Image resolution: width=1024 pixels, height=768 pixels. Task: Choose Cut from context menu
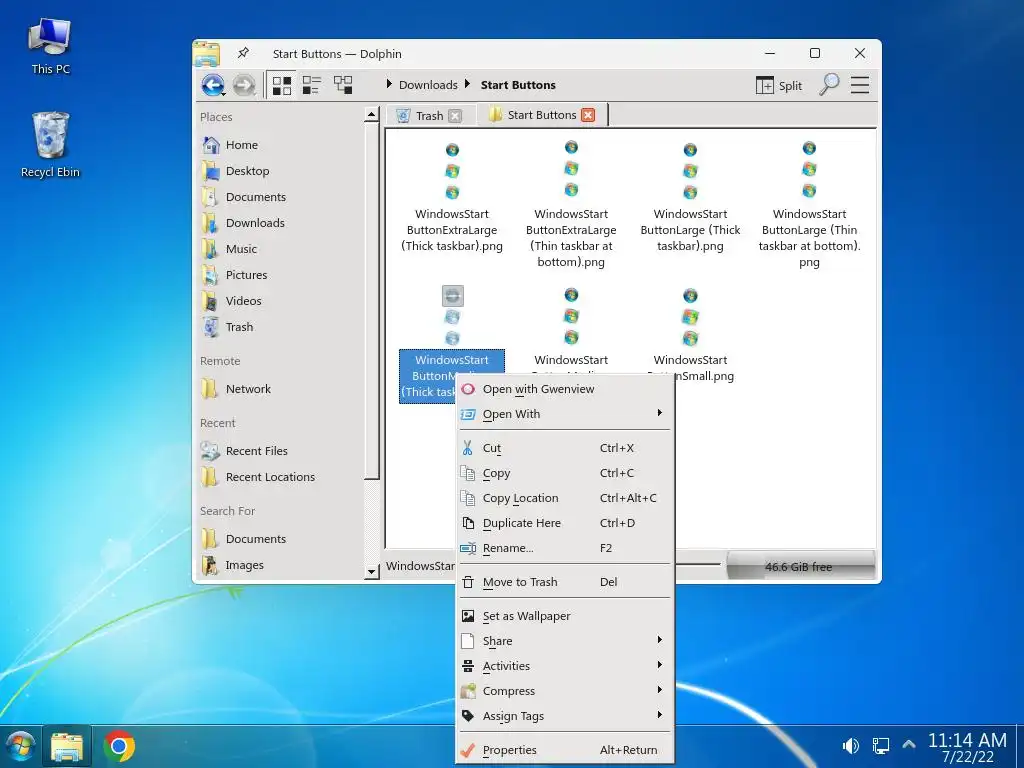click(x=566, y=448)
